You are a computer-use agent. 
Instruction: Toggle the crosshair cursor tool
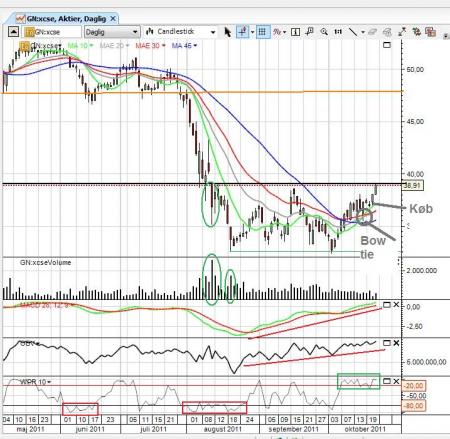pyautogui.click(x=242, y=32)
